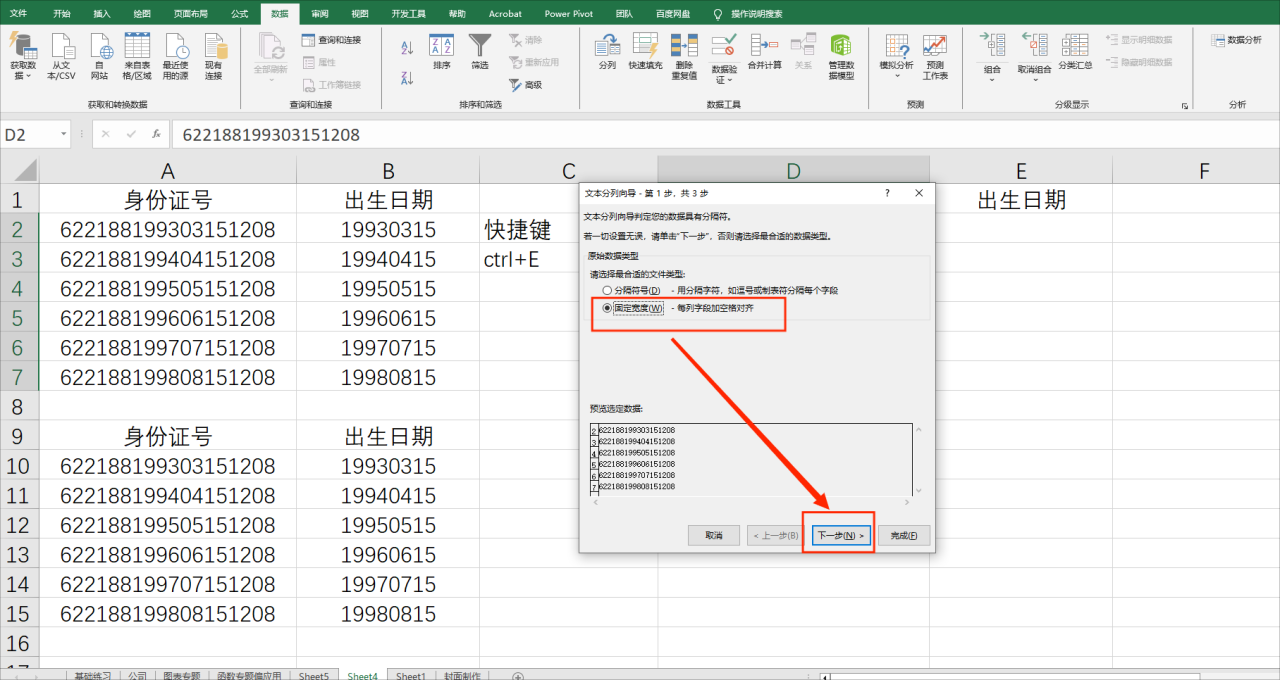Open the 百度网盘 ribbon tab

[x=672, y=14]
